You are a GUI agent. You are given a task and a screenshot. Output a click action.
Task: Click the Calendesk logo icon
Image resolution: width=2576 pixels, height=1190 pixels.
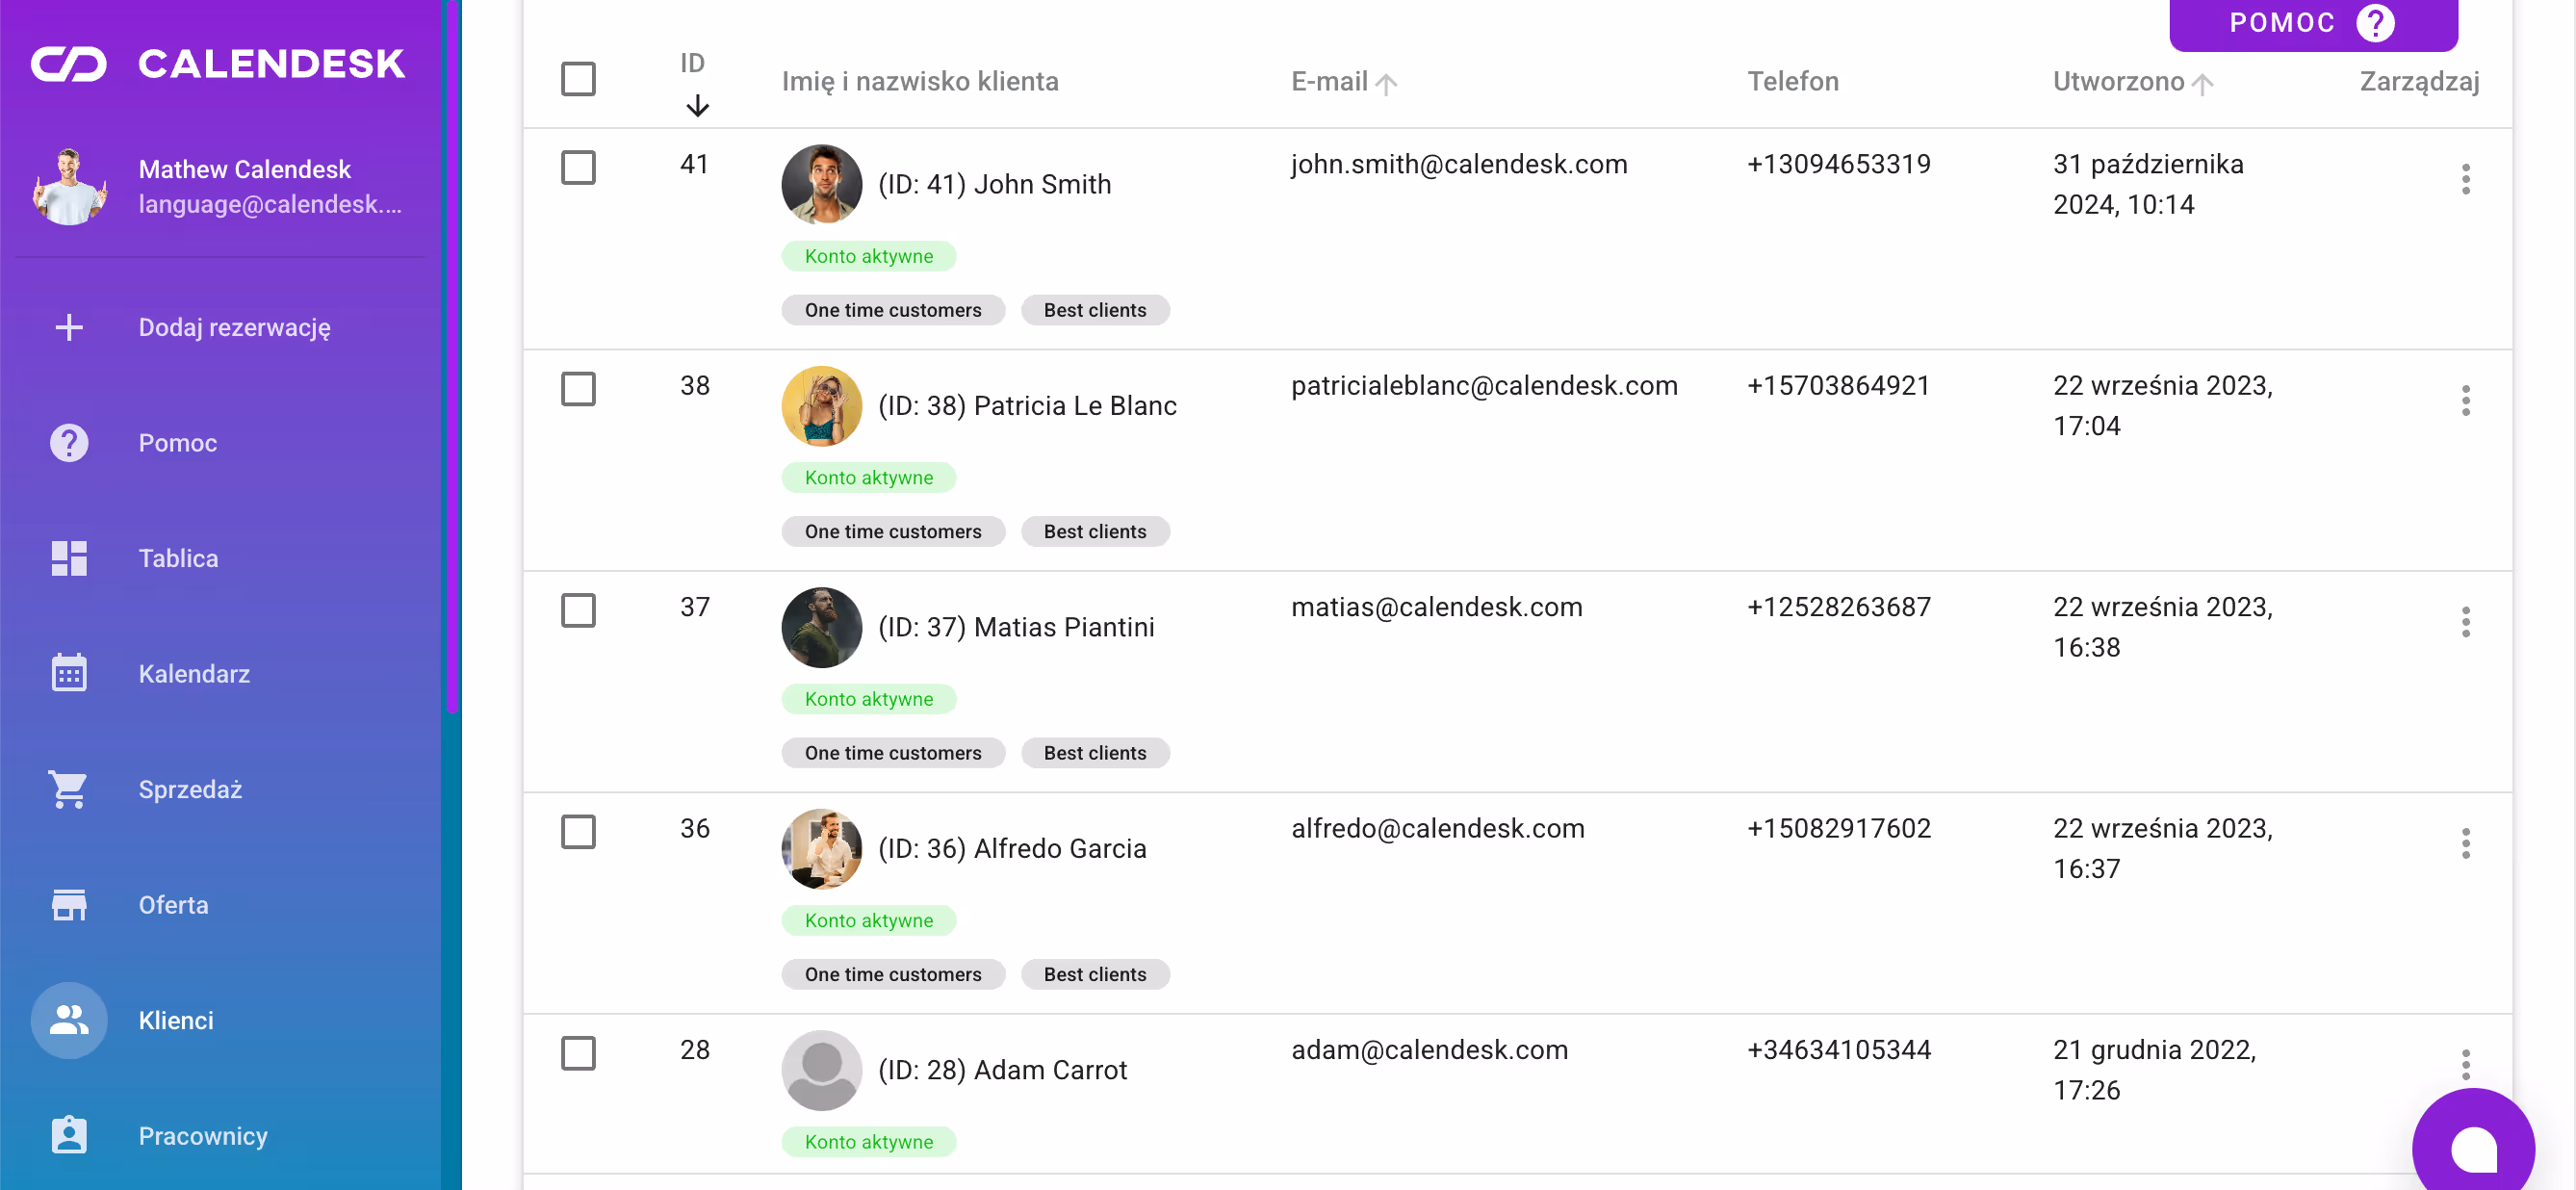(69, 64)
